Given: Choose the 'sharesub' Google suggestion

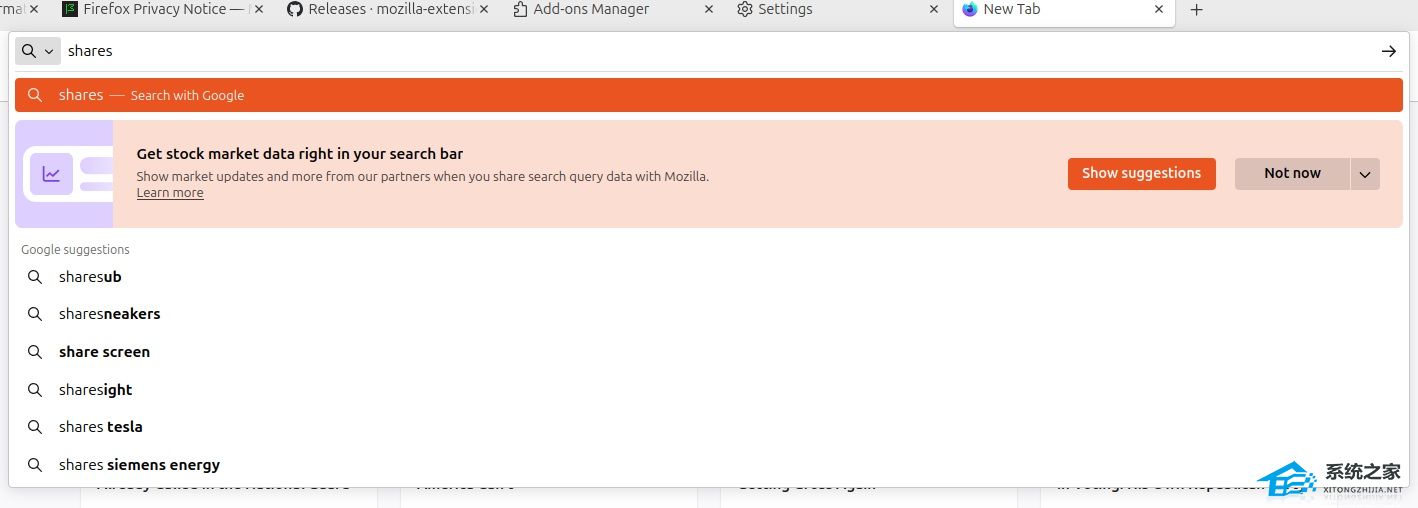Looking at the screenshot, I should coord(90,277).
